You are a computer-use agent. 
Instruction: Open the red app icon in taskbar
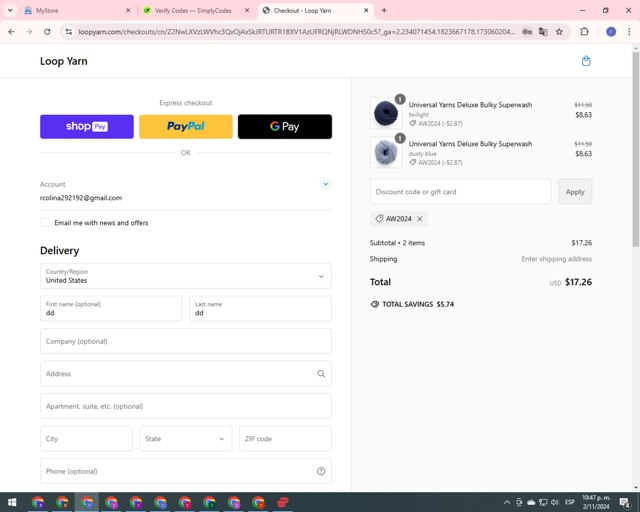[283, 502]
